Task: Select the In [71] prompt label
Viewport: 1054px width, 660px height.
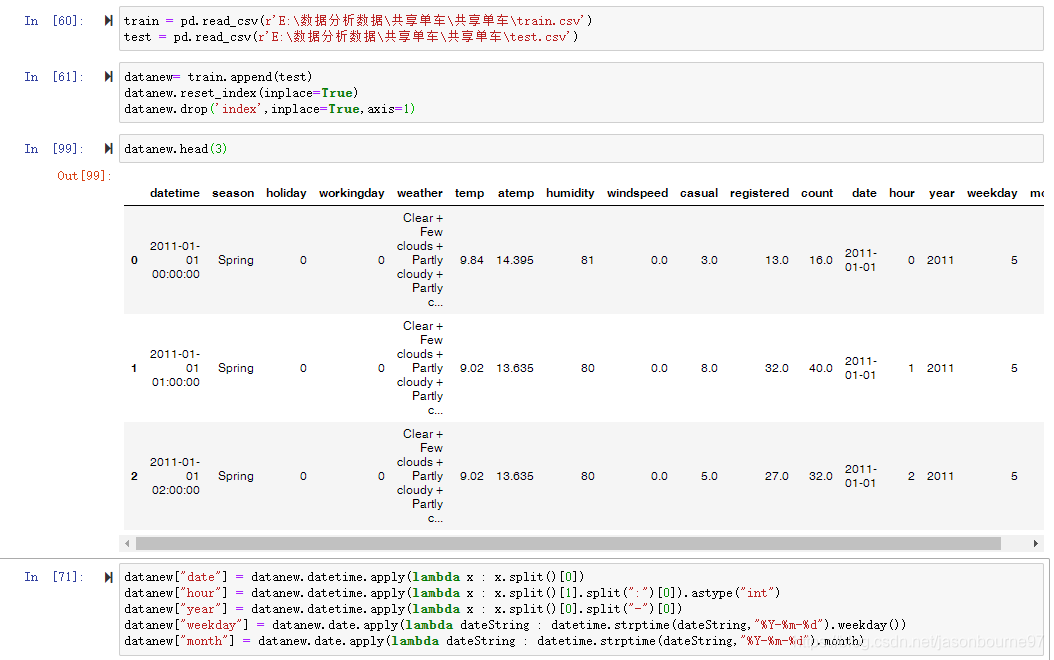Action: tap(54, 577)
